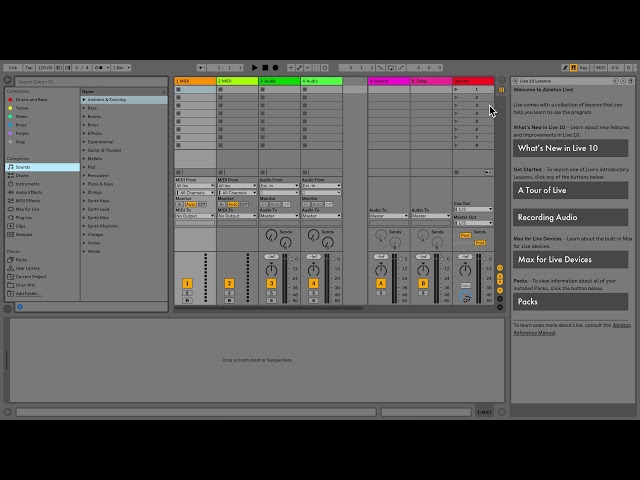Screen dimensions: 640x480
Task: Toggle the Mixer section show button
Action: coord(500,290)
